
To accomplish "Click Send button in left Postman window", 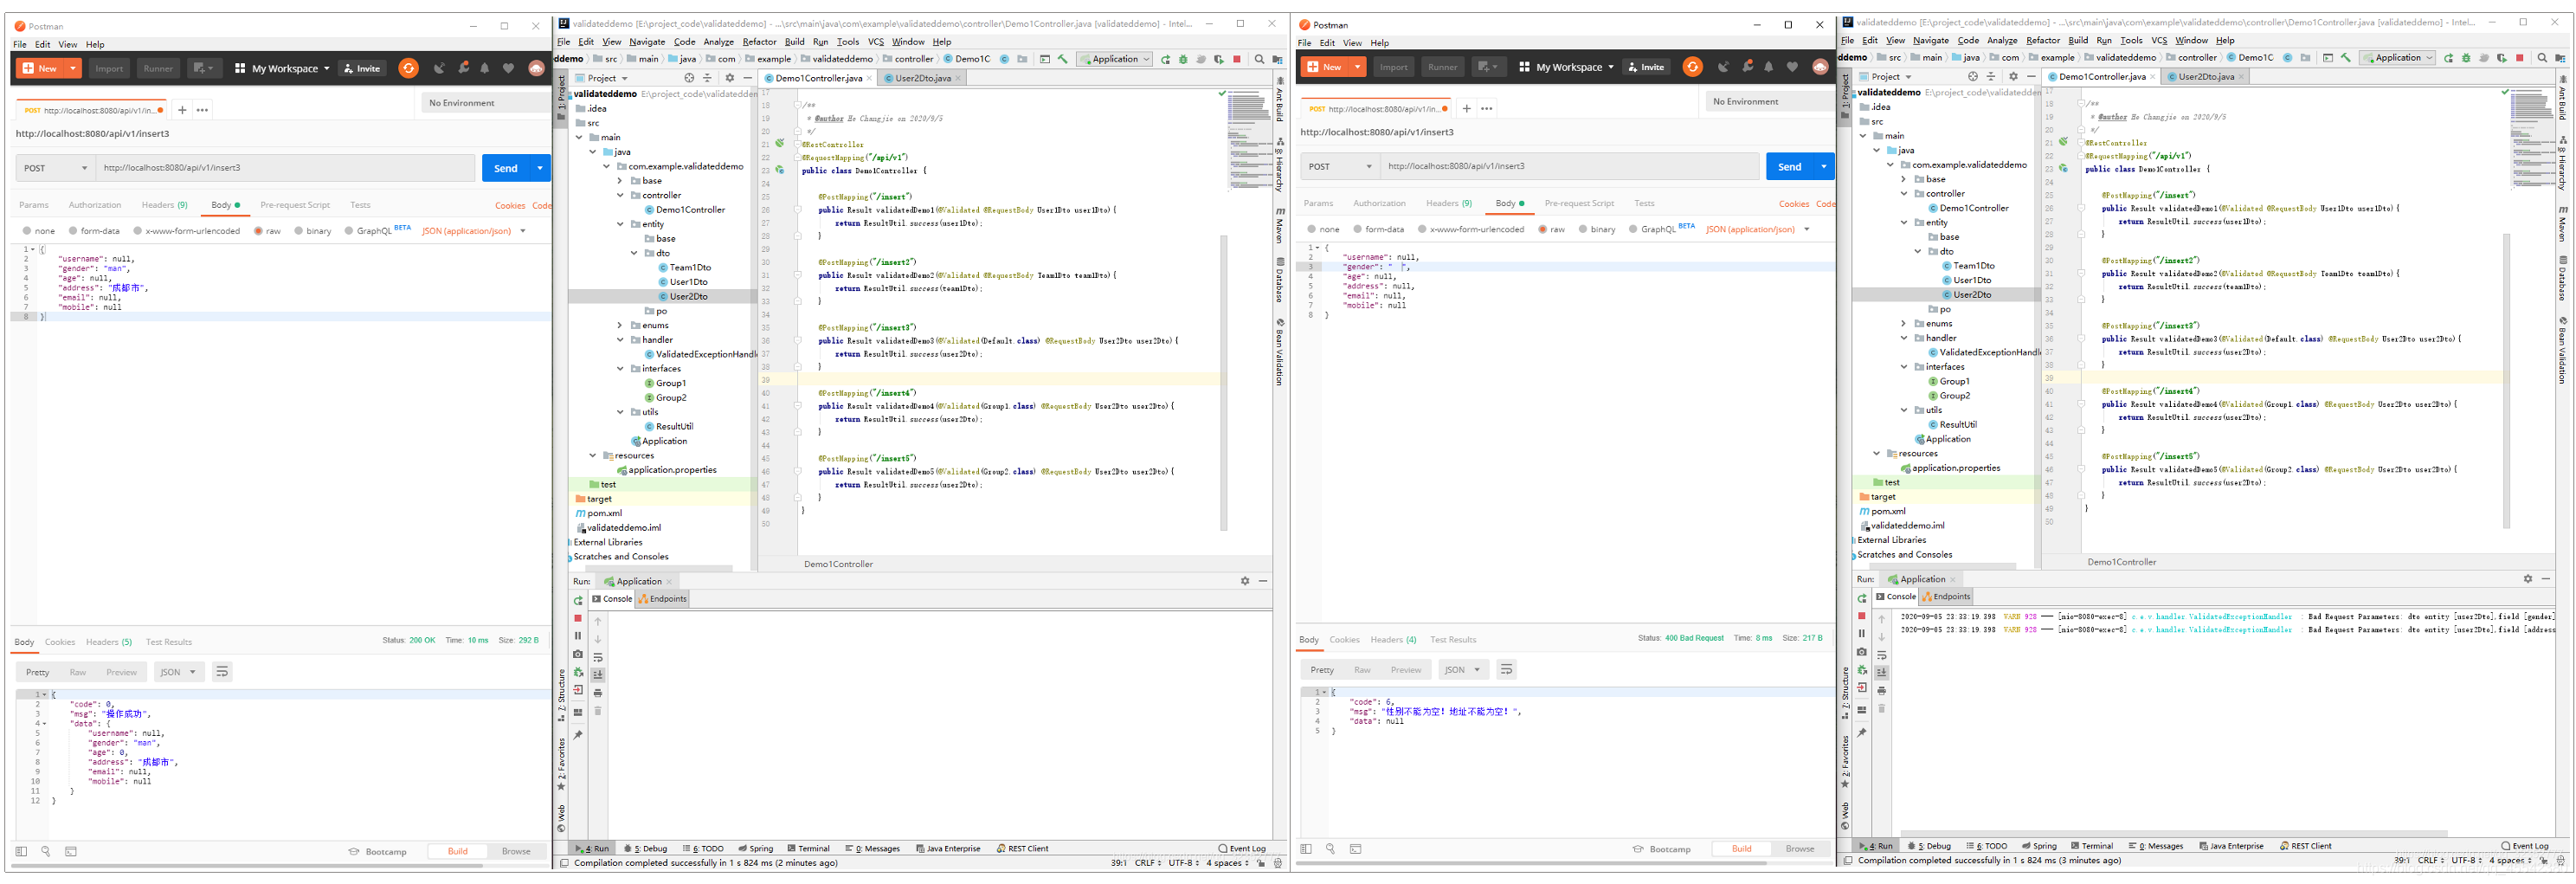I will [x=506, y=168].
